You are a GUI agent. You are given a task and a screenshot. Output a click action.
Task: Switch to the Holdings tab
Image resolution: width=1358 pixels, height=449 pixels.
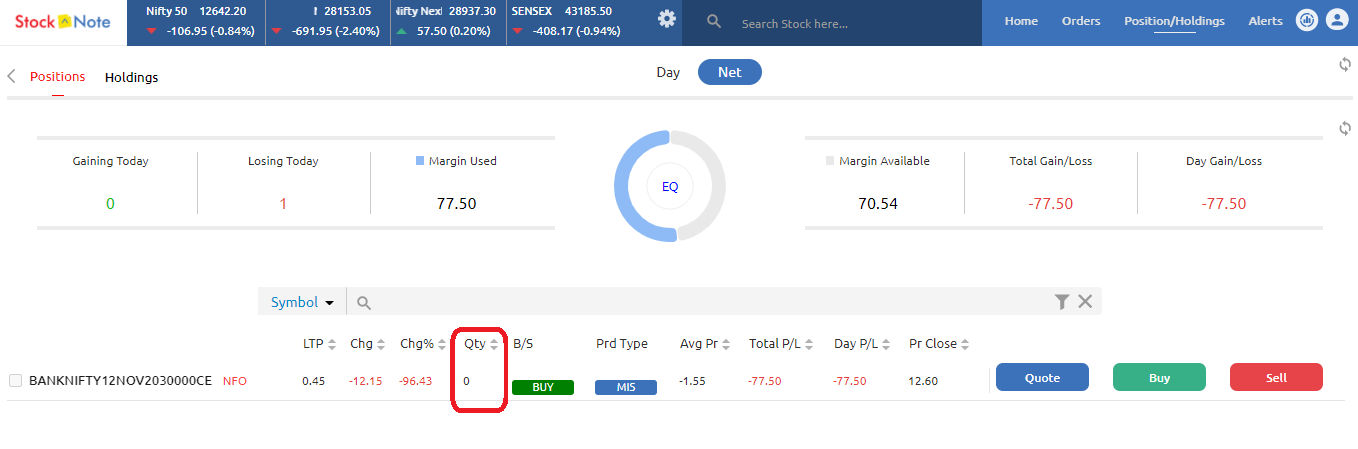tap(131, 77)
